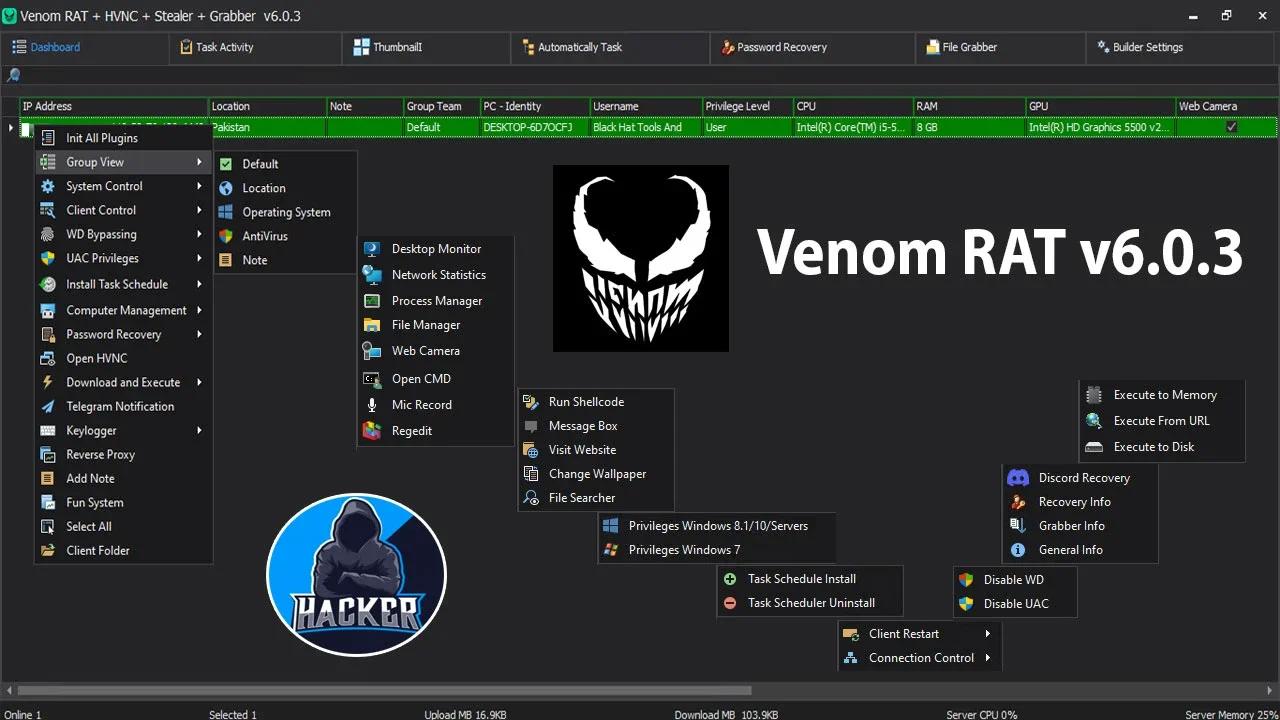The image size is (1280, 720).
Task: Uncheck the Web Camera checkbox for the client
Action: pos(1231,127)
